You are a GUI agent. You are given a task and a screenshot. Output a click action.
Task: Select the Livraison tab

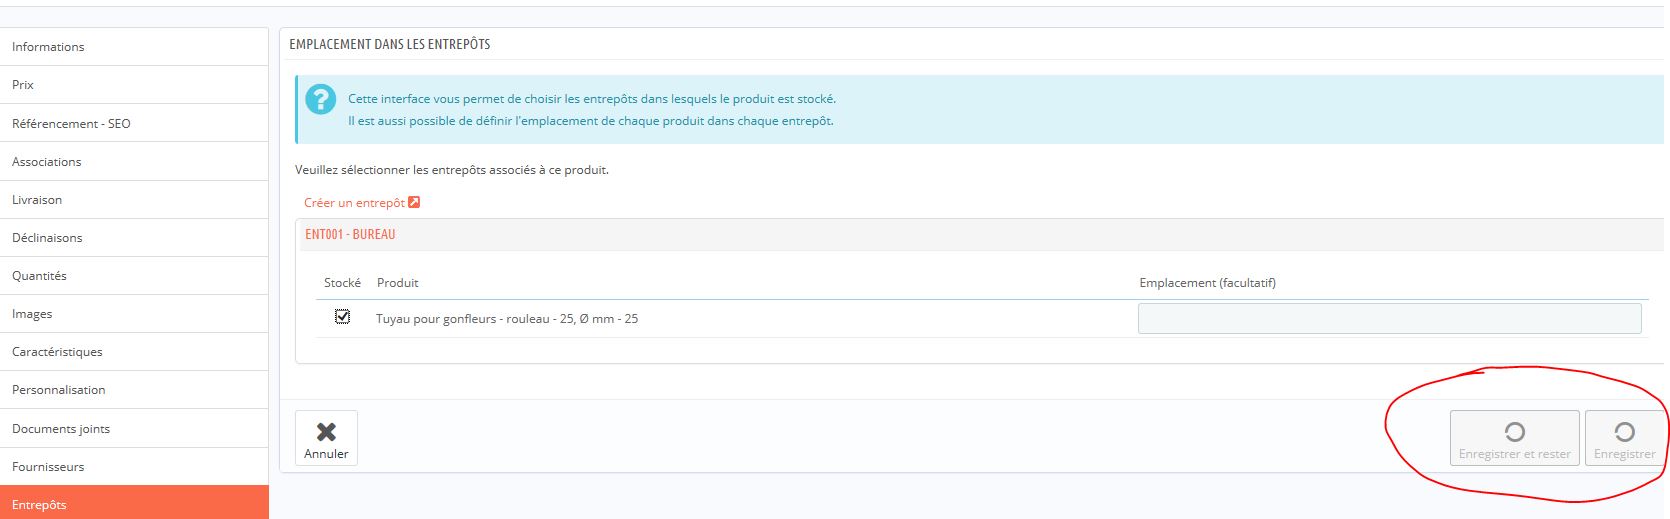pos(134,199)
